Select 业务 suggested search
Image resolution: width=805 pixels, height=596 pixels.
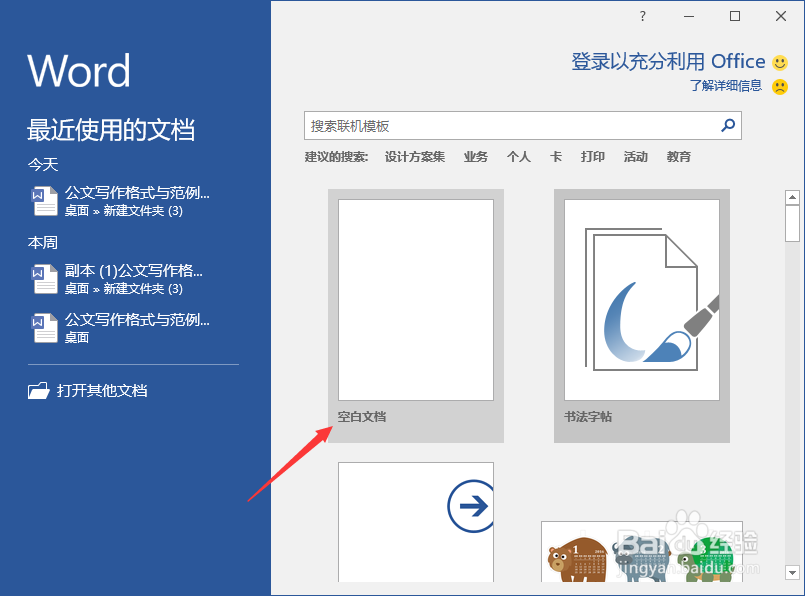click(476, 157)
